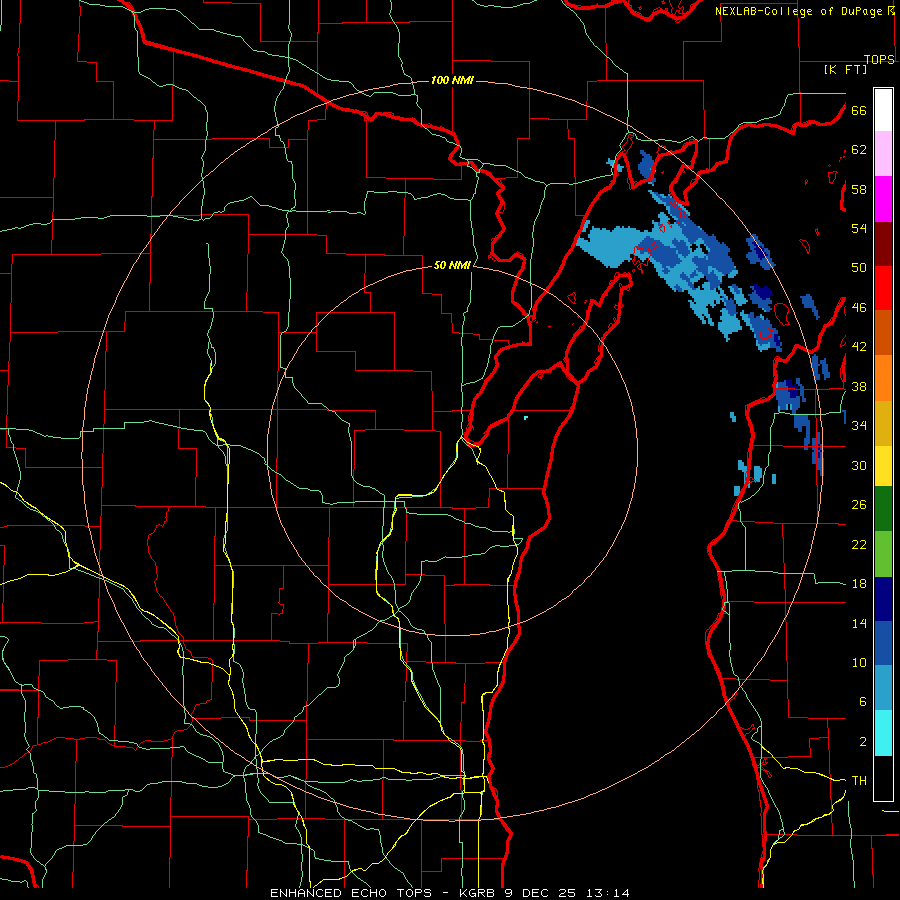Screen dimensions: 900x900
Task: Click the bright yellow legend swatch
Action: tap(883, 465)
